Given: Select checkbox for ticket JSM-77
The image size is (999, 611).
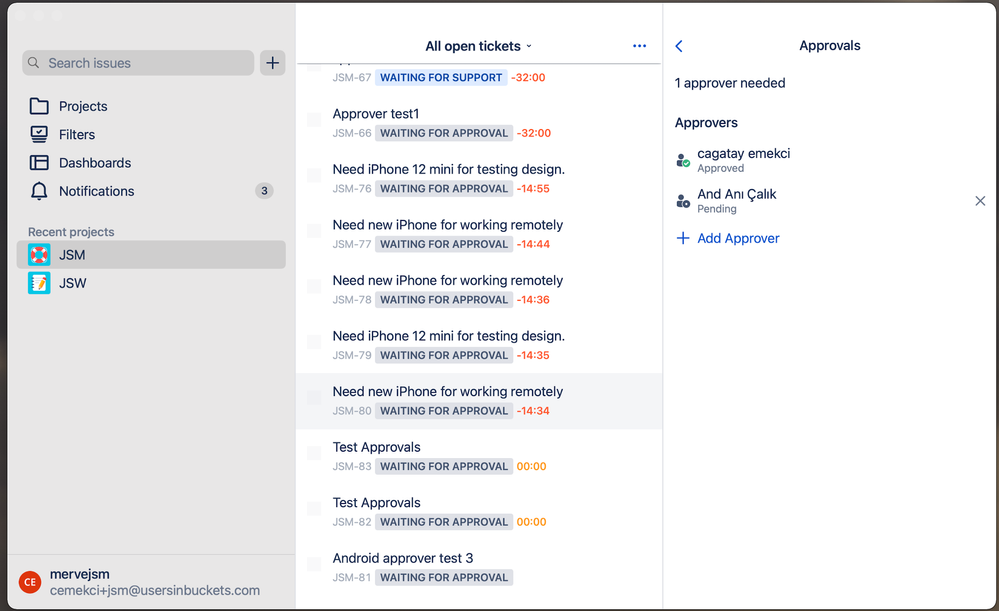Looking at the screenshot, I should [314, 231].
